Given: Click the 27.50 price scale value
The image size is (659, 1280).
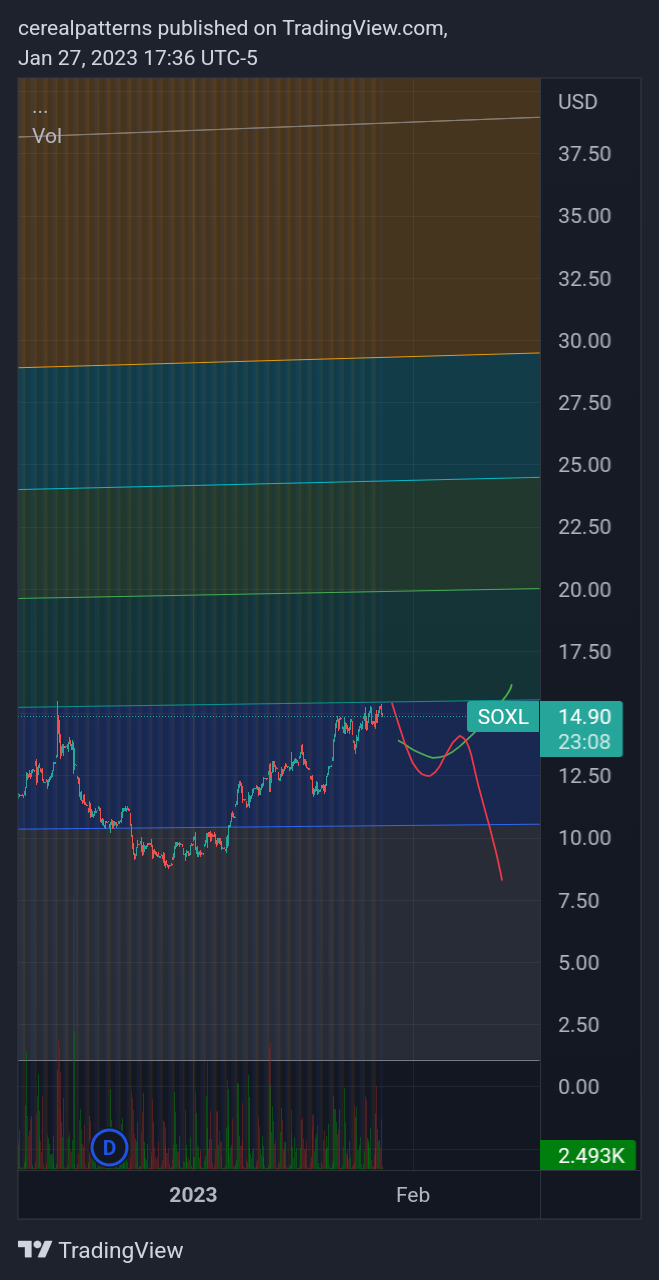Looking at the screenshot, I should click(x=585, y=403).
